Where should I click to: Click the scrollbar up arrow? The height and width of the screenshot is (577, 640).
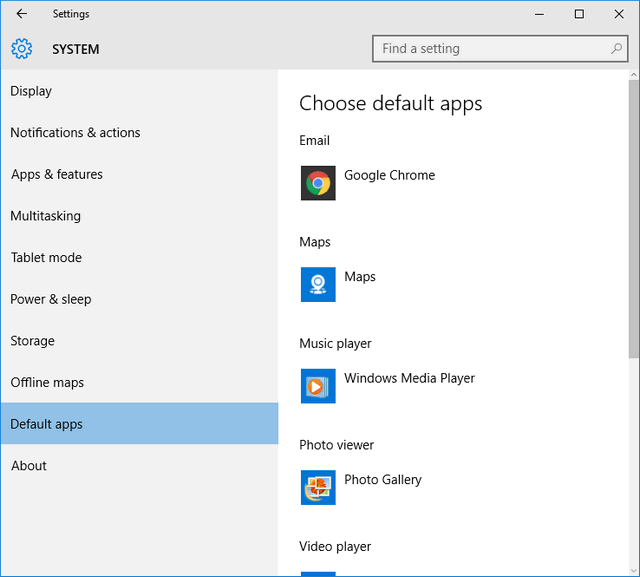coord(634,75)
